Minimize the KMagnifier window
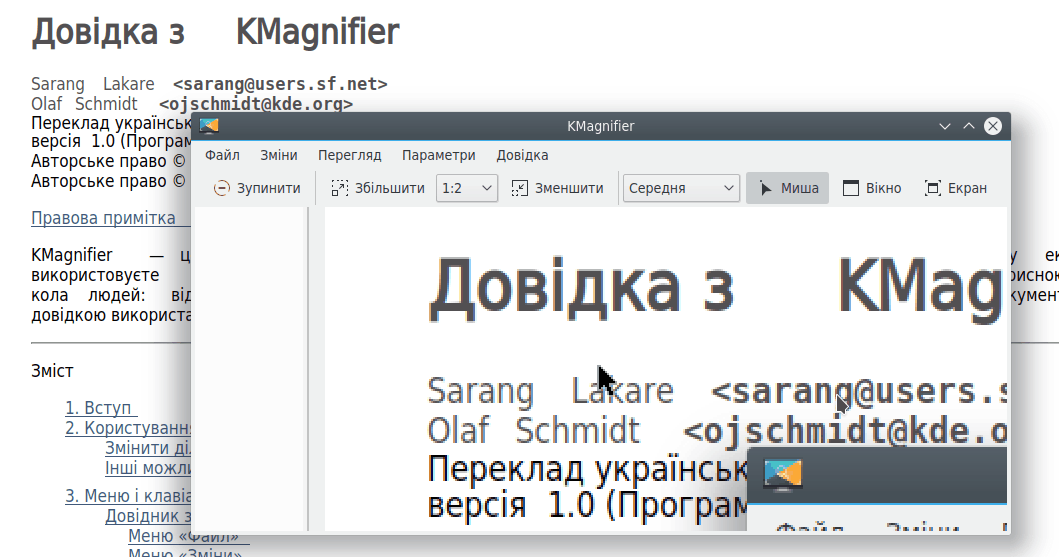This screenshot has height=557, width=1059. (x=944, y=126)
